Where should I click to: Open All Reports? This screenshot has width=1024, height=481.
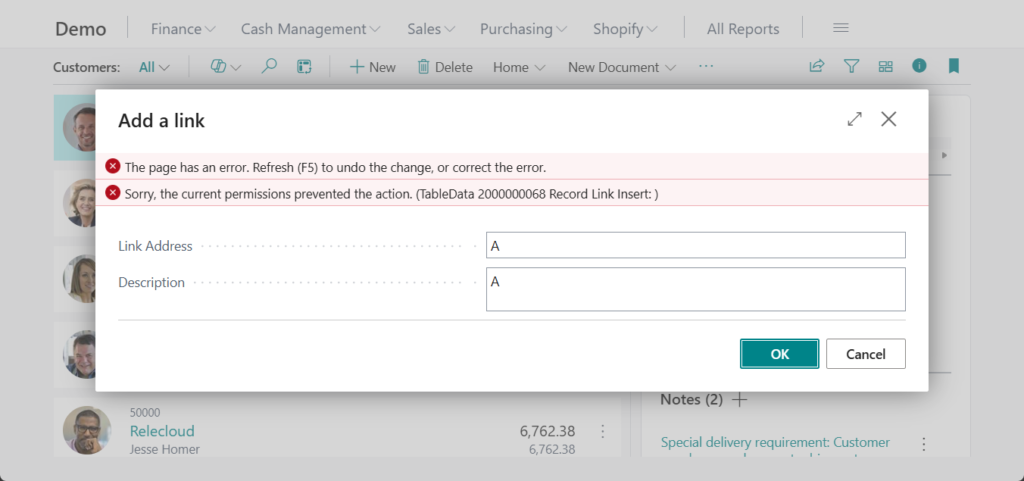click(742, 29)
